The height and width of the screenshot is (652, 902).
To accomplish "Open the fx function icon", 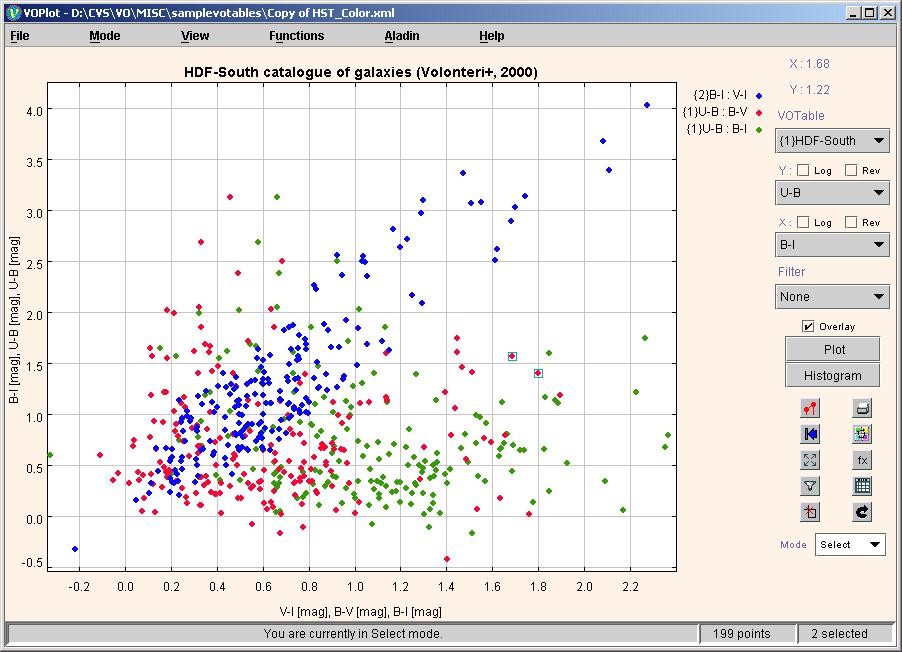I will [x=862, y=460].
